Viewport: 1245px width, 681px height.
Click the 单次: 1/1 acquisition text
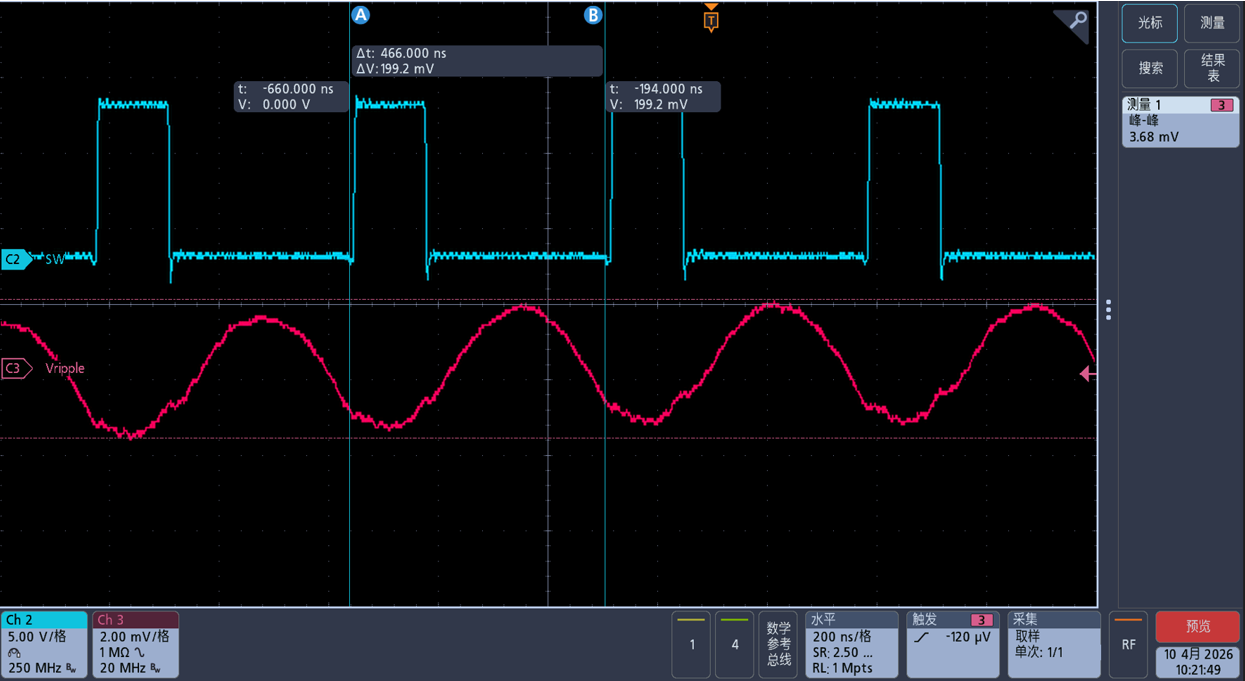pos(1039,652)
